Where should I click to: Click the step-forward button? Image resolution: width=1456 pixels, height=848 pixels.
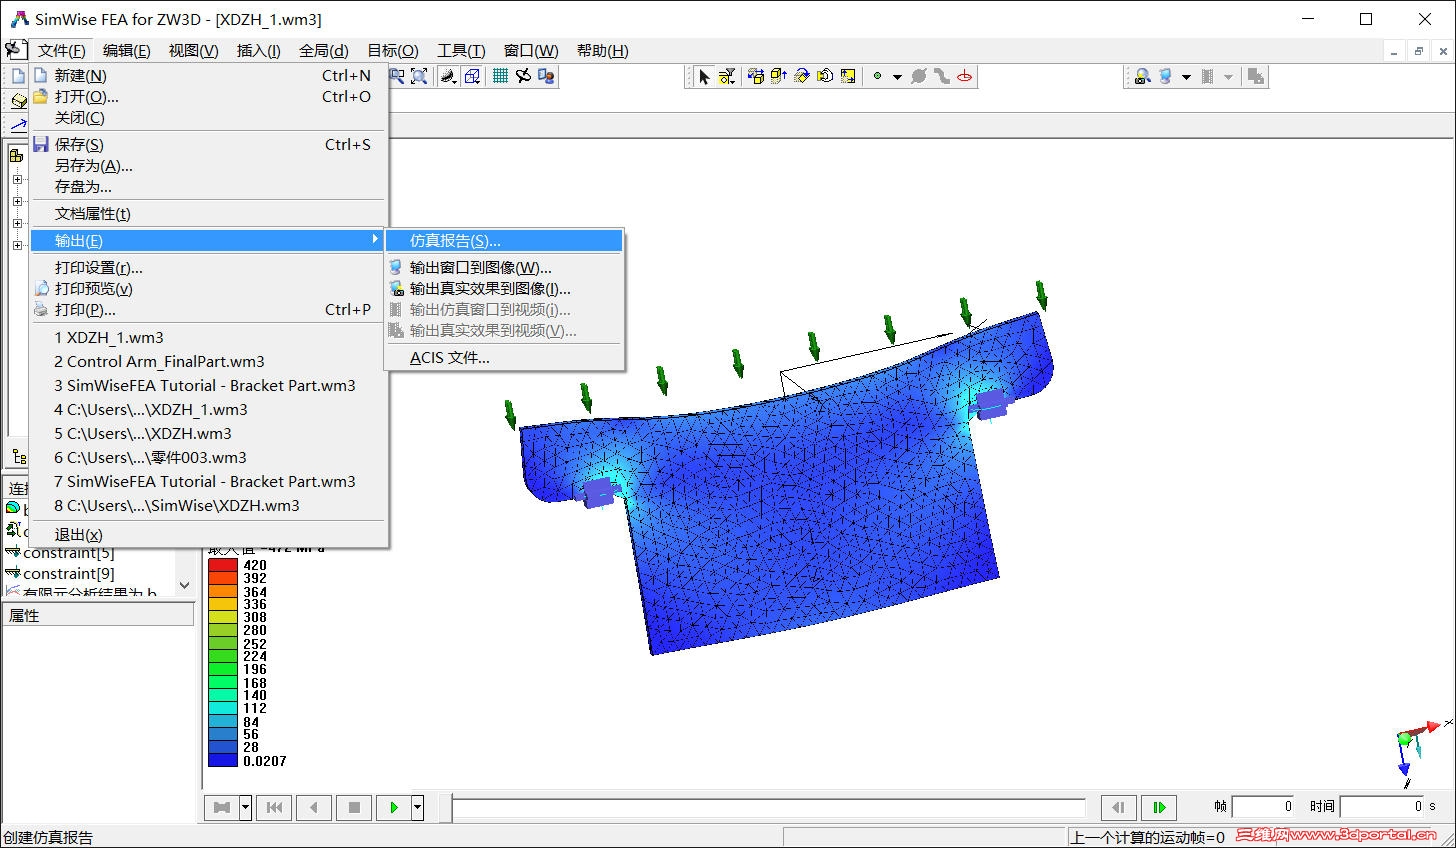coord(1159,807)
